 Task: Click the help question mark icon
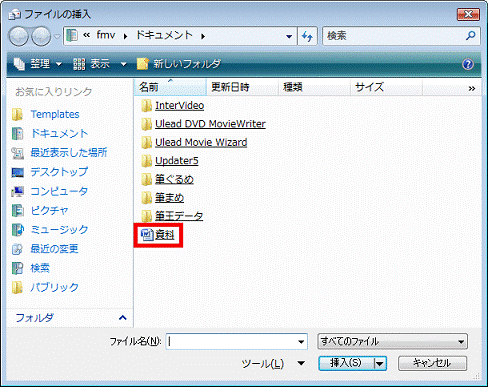468,64
